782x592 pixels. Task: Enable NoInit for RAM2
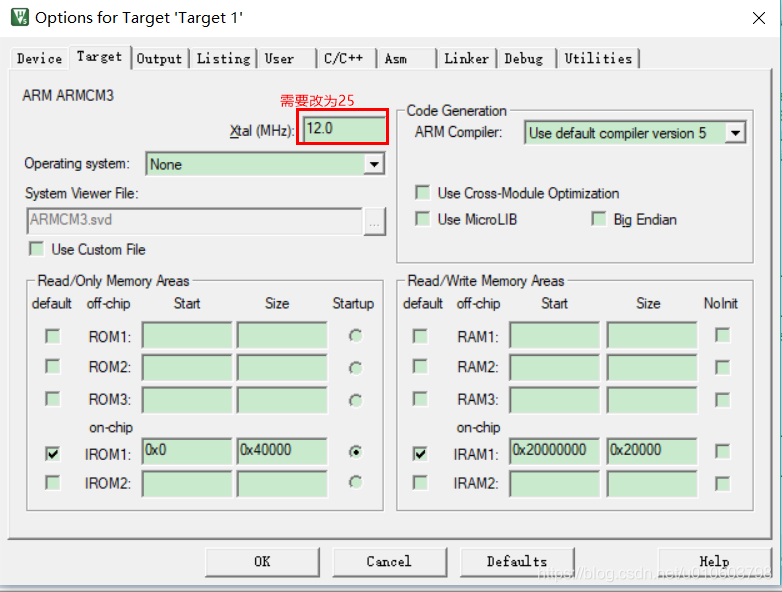(722, 368)
